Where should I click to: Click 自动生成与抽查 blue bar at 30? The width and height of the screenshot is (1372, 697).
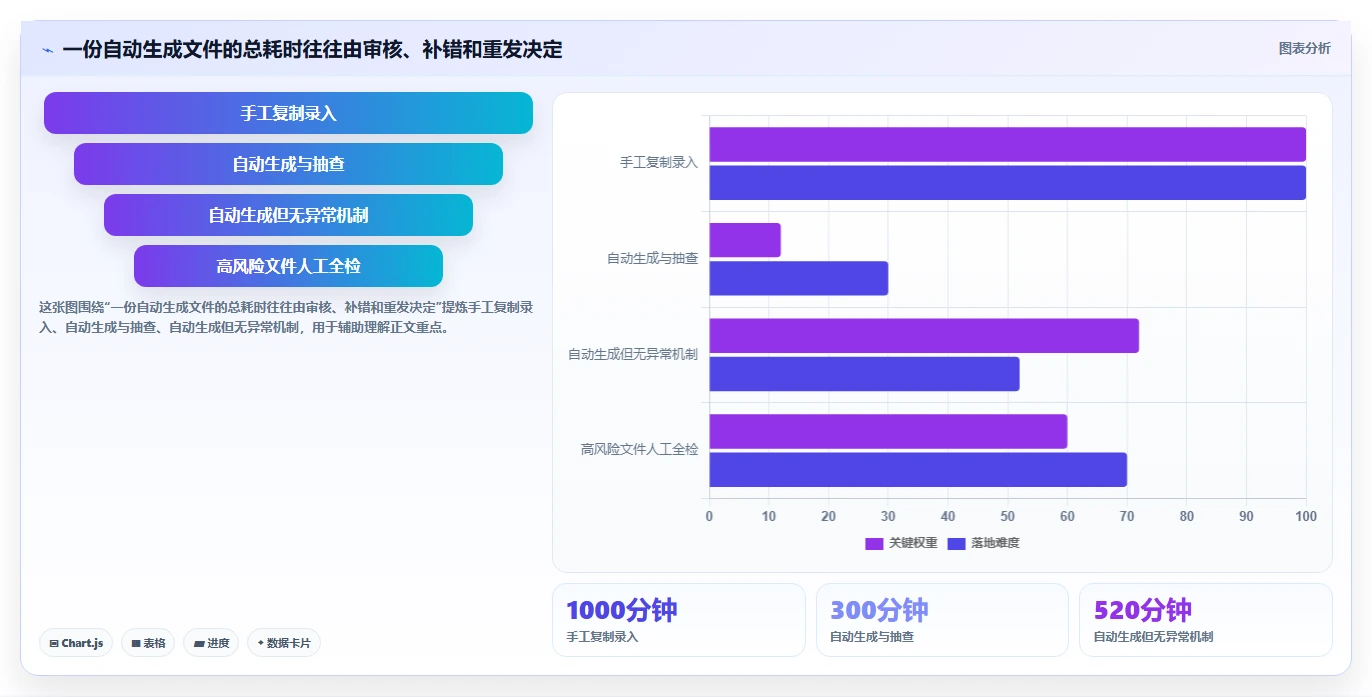pyautogui.click(x=799, y=278)
